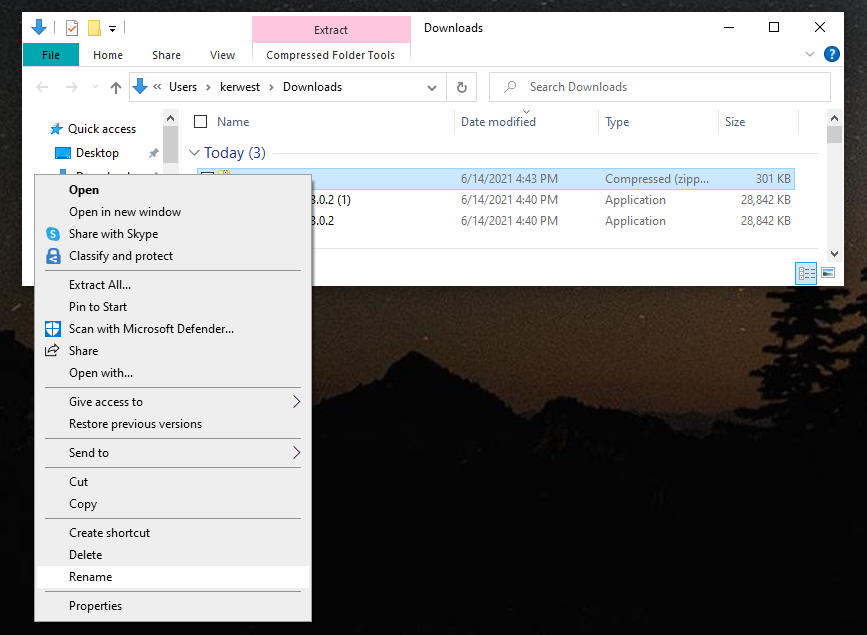The image size is (867, 635).
Task: Click the New Folder quick access icon
Action: [94, 27]
